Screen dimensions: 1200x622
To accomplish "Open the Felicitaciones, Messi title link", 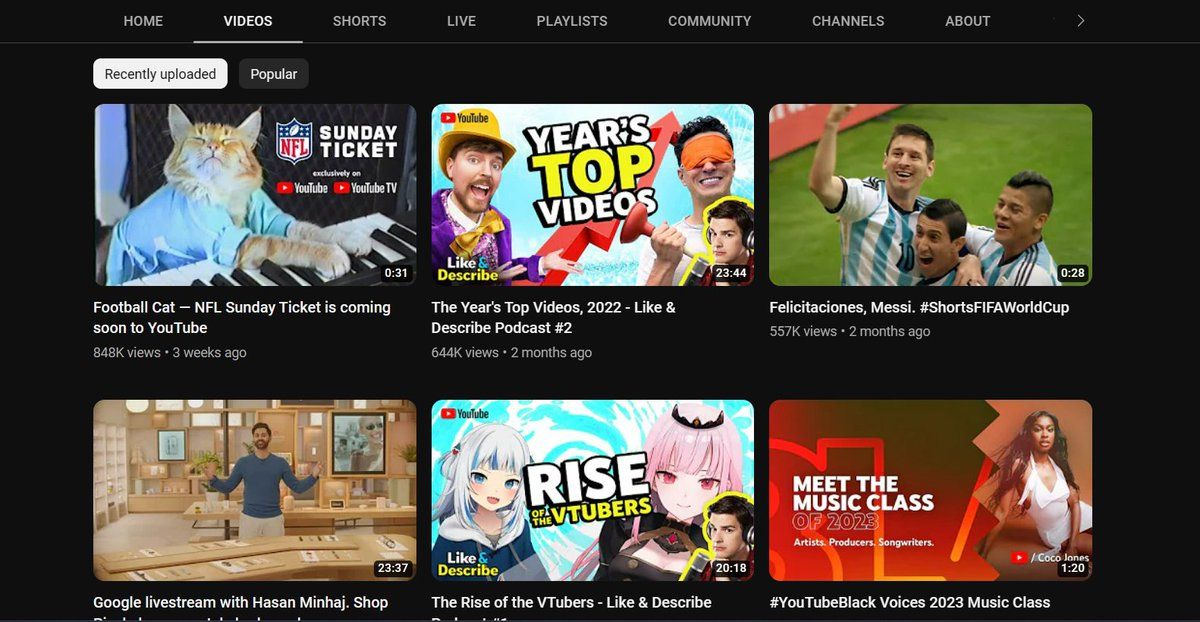I will (x=918, y=307).
